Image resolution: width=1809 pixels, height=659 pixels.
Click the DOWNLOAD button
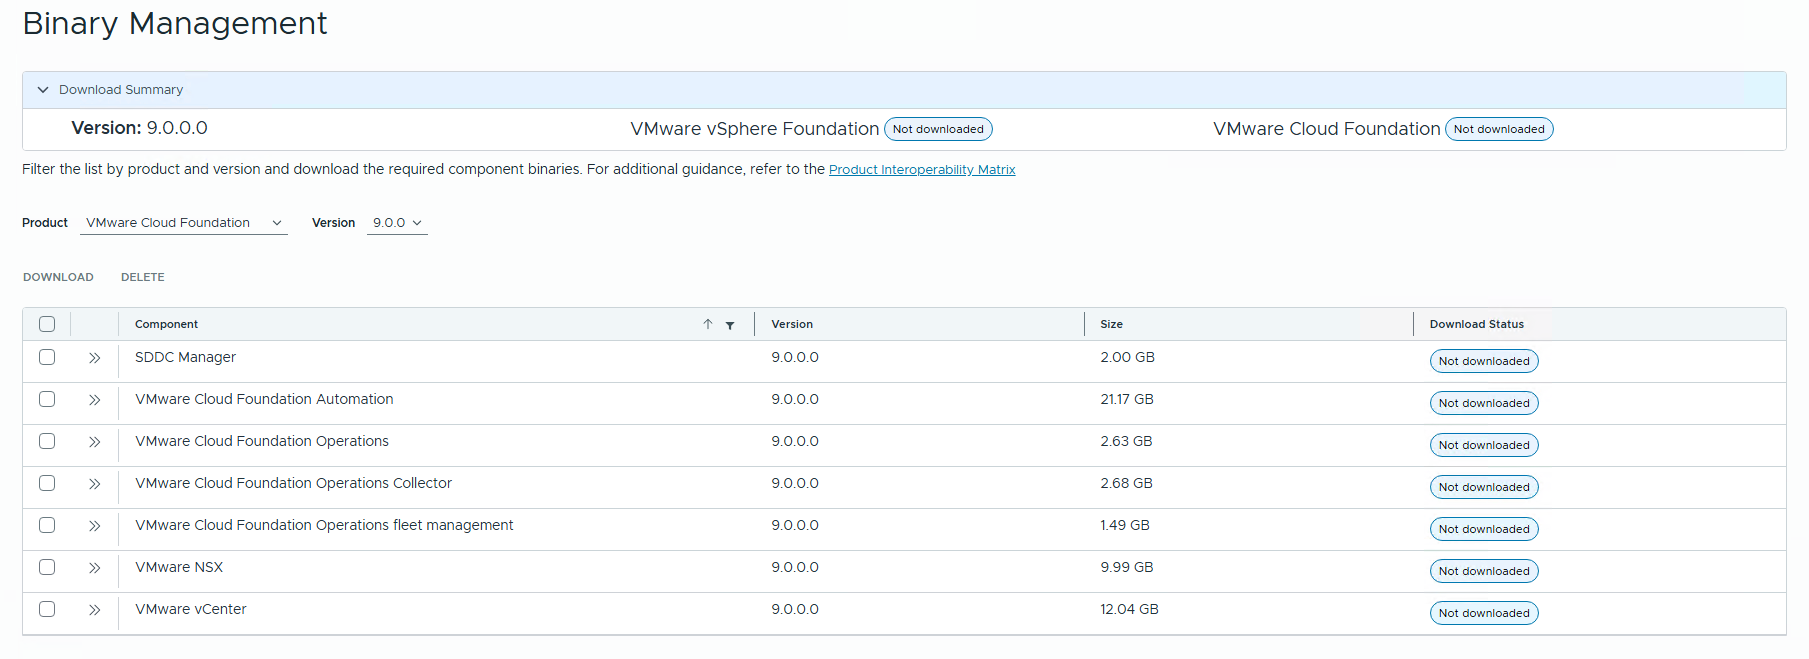click(58, 277)
